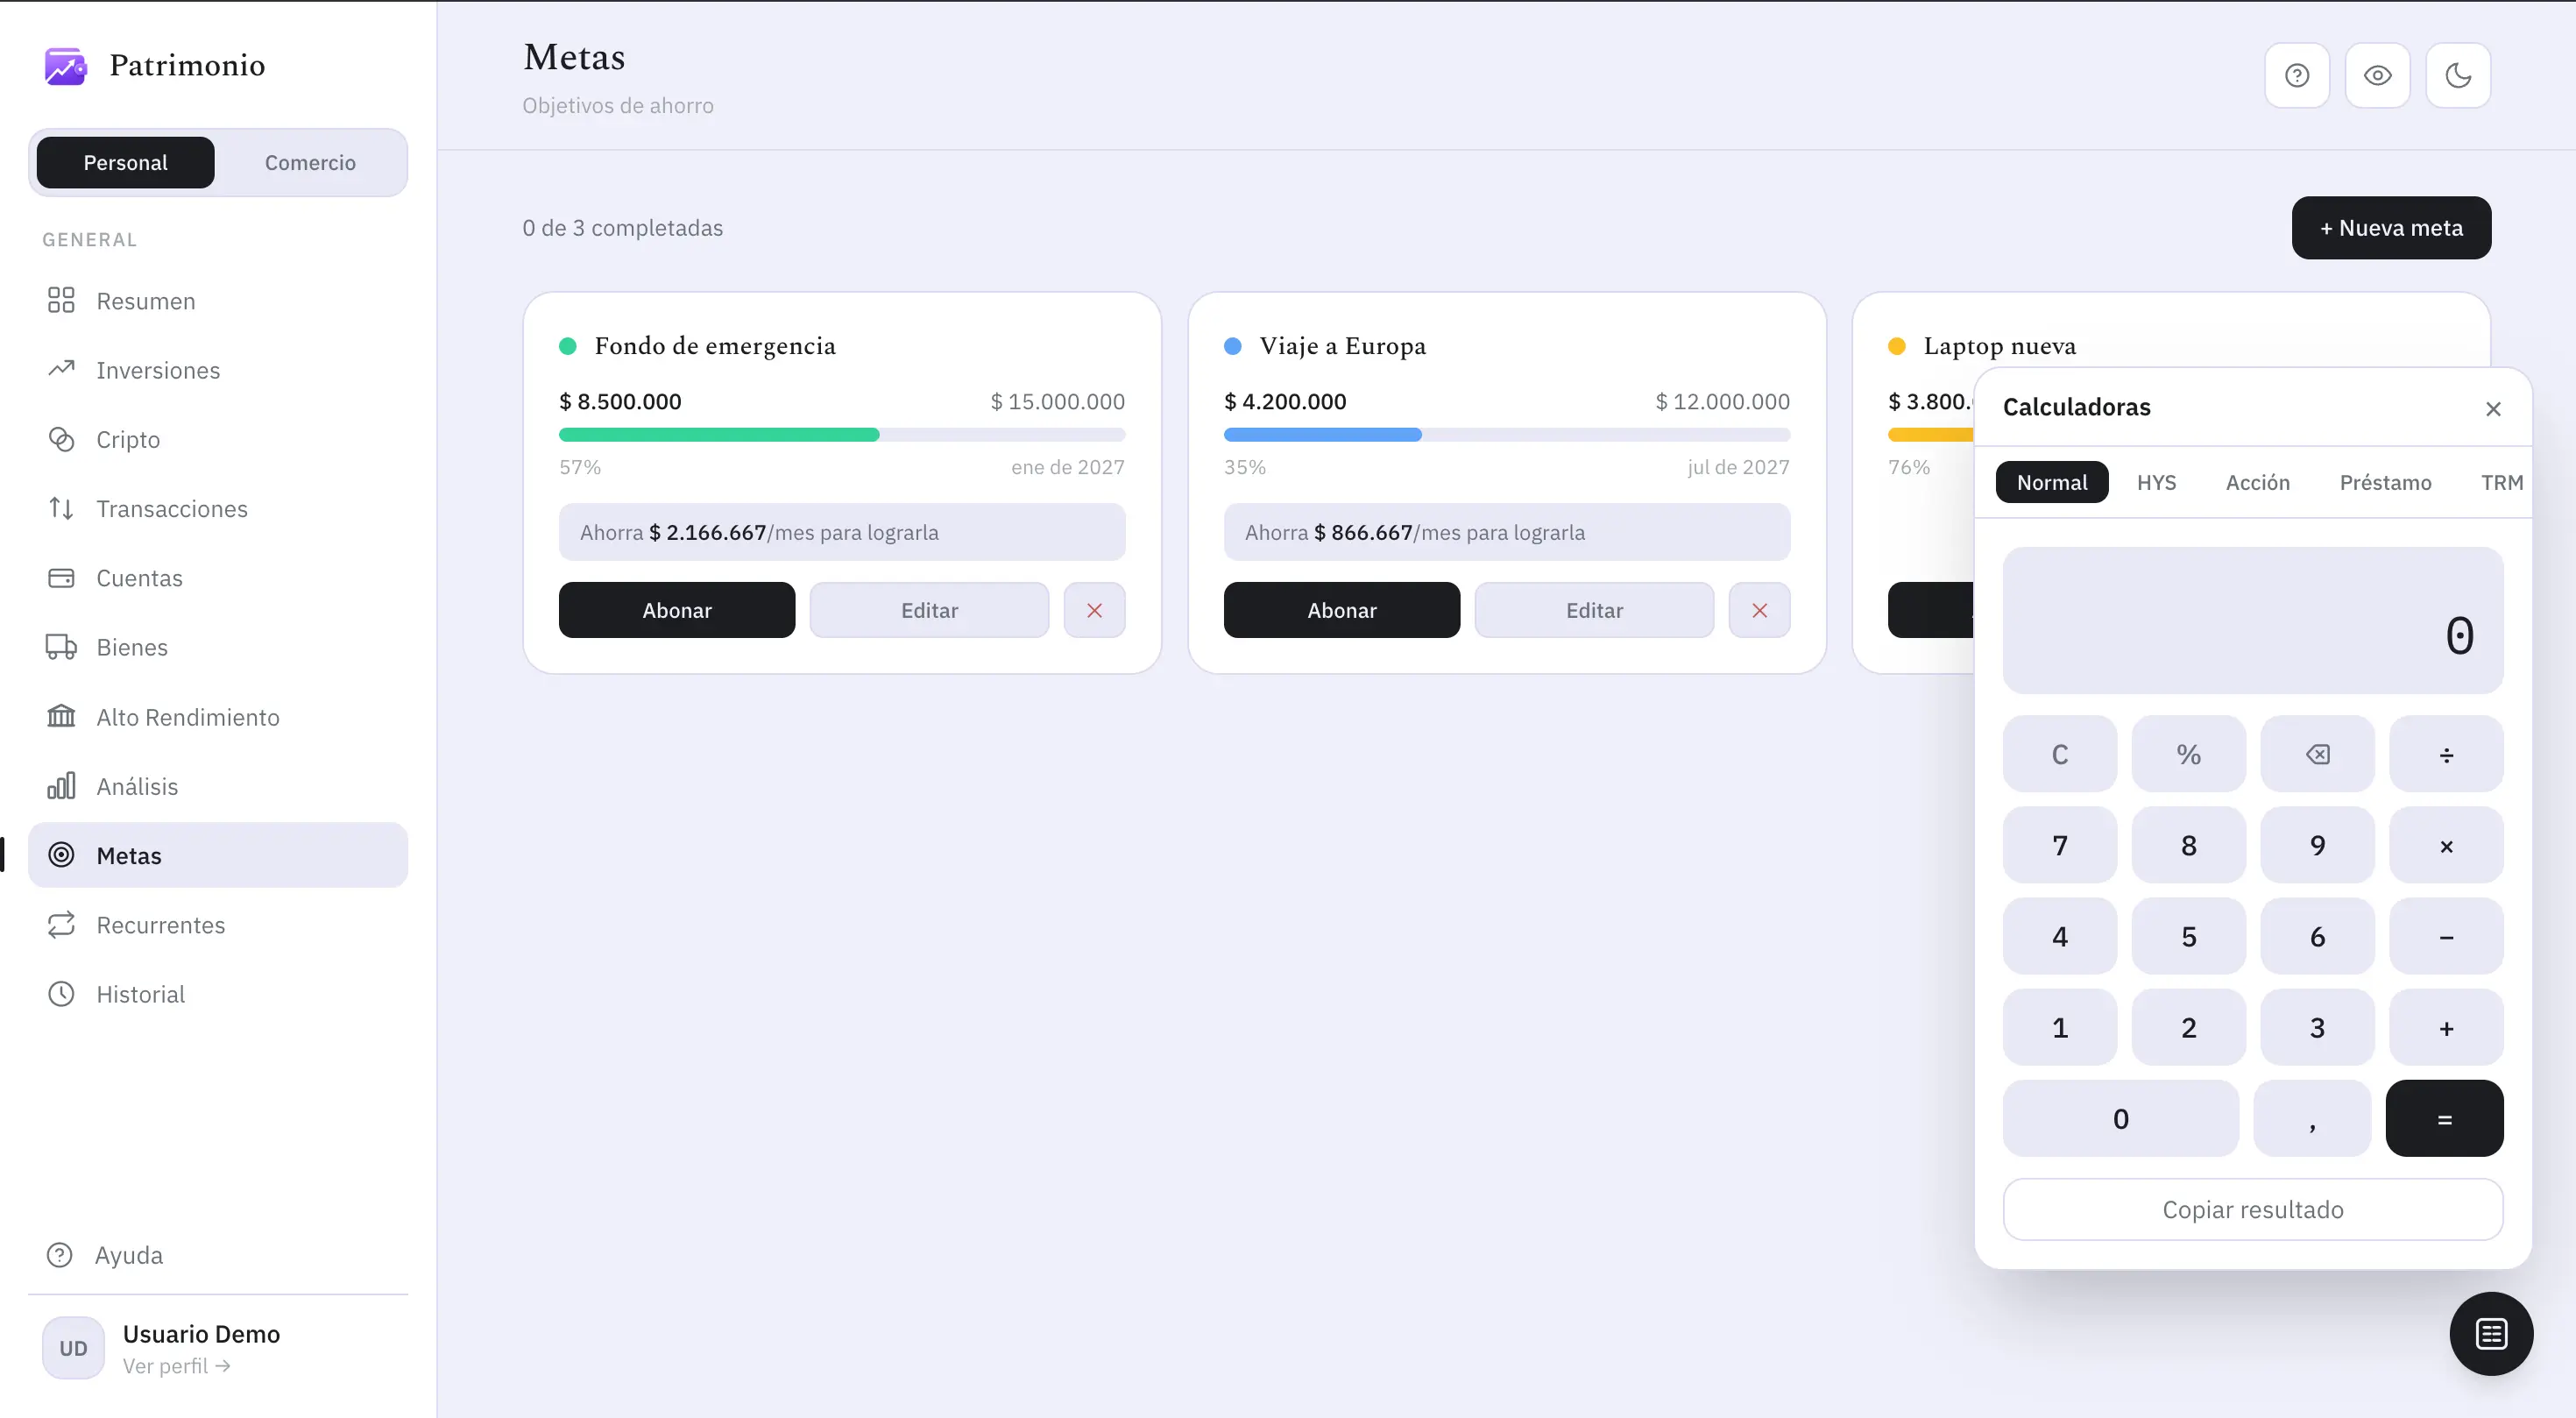Tap the backspace key on the calculator
Screen dimensions: 2576x1418
[x=2317, y=754]
